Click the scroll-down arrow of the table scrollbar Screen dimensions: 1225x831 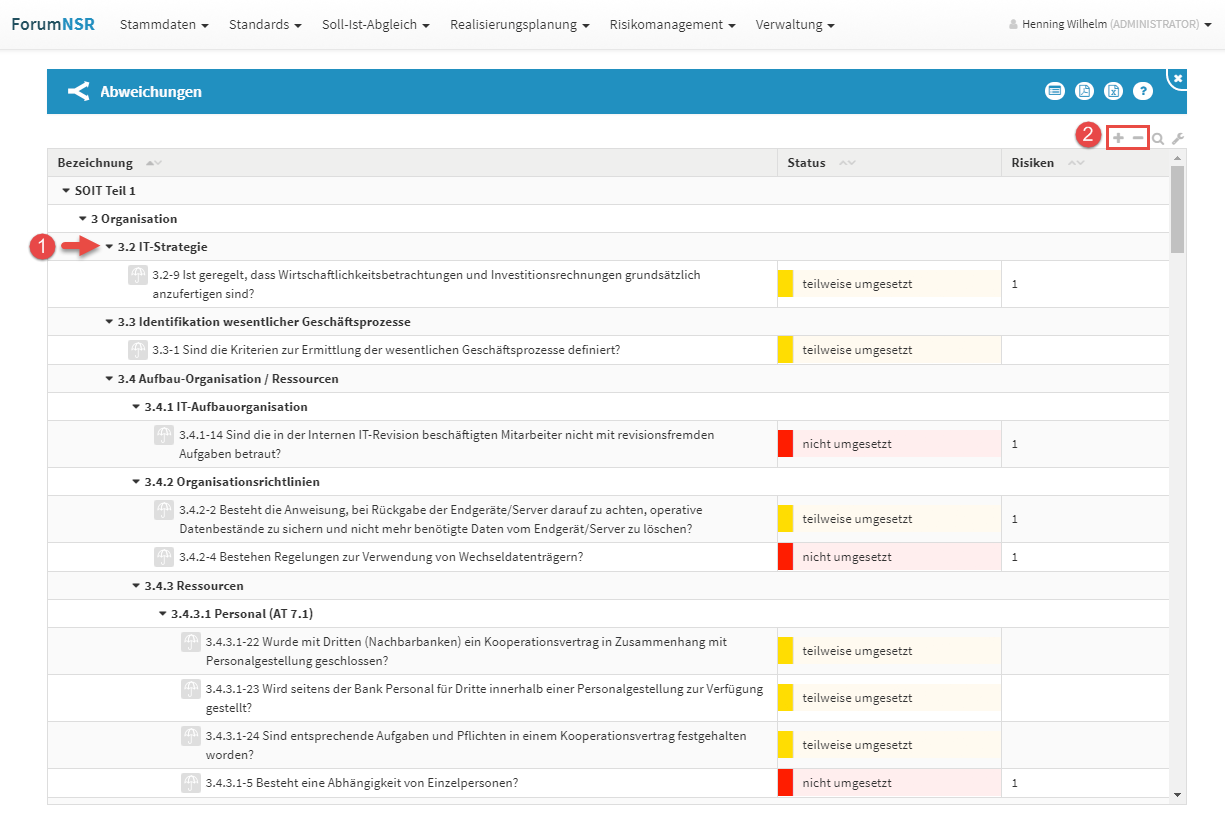1177,794
